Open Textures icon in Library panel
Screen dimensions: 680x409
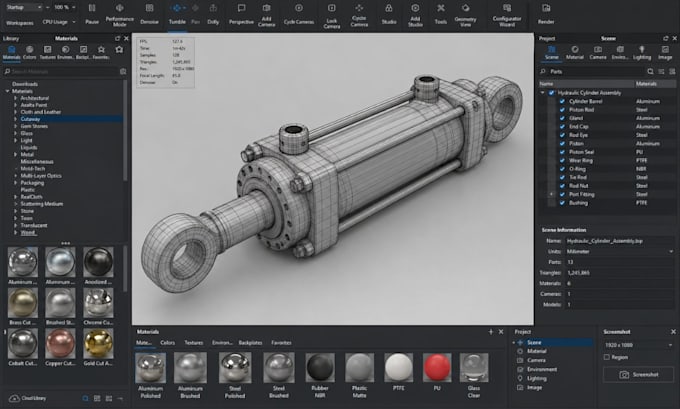pyautogui.click(x=47, y=49)
